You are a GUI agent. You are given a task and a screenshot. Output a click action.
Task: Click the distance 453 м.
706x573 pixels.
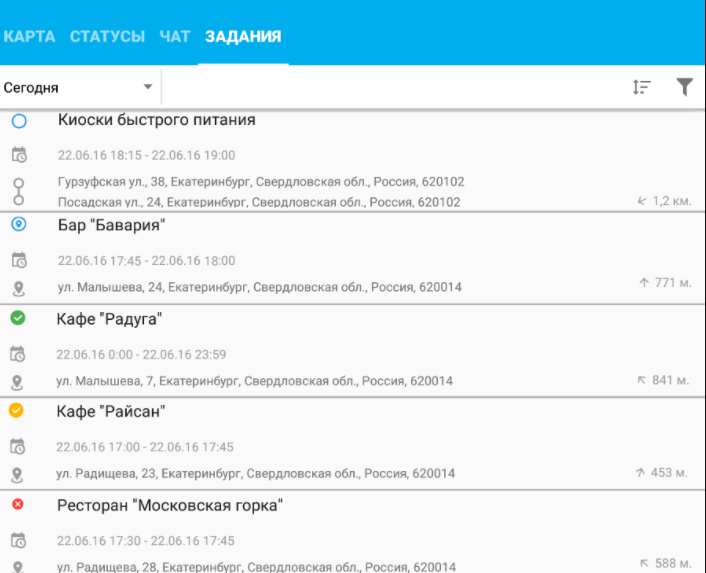(x=669, y=473)
